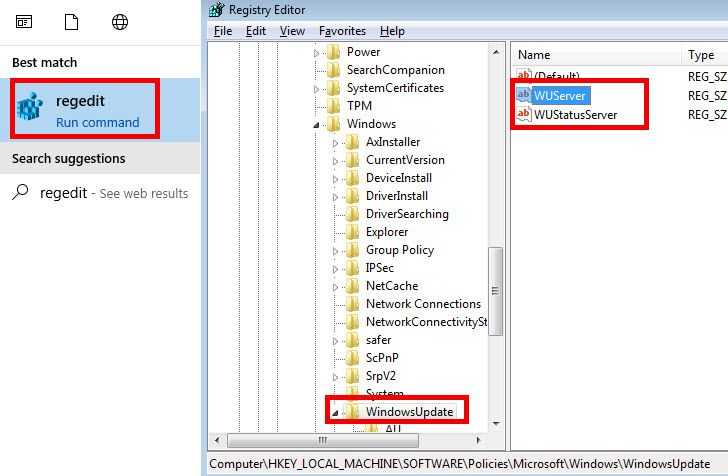Select the Apps filter icon in search
Image resolution: width=728 pixels, height=476 pixels.
(24, 22)
